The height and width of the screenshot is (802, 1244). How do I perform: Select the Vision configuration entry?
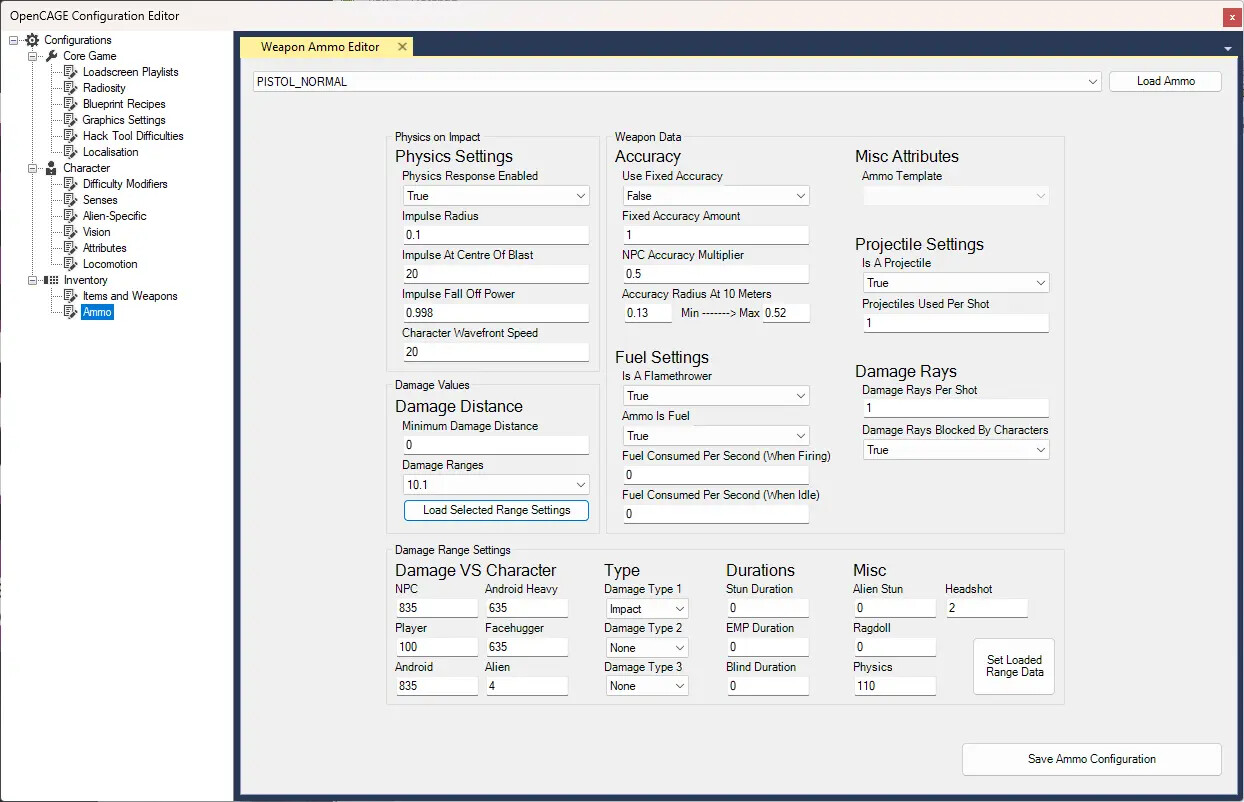(97, 231)
